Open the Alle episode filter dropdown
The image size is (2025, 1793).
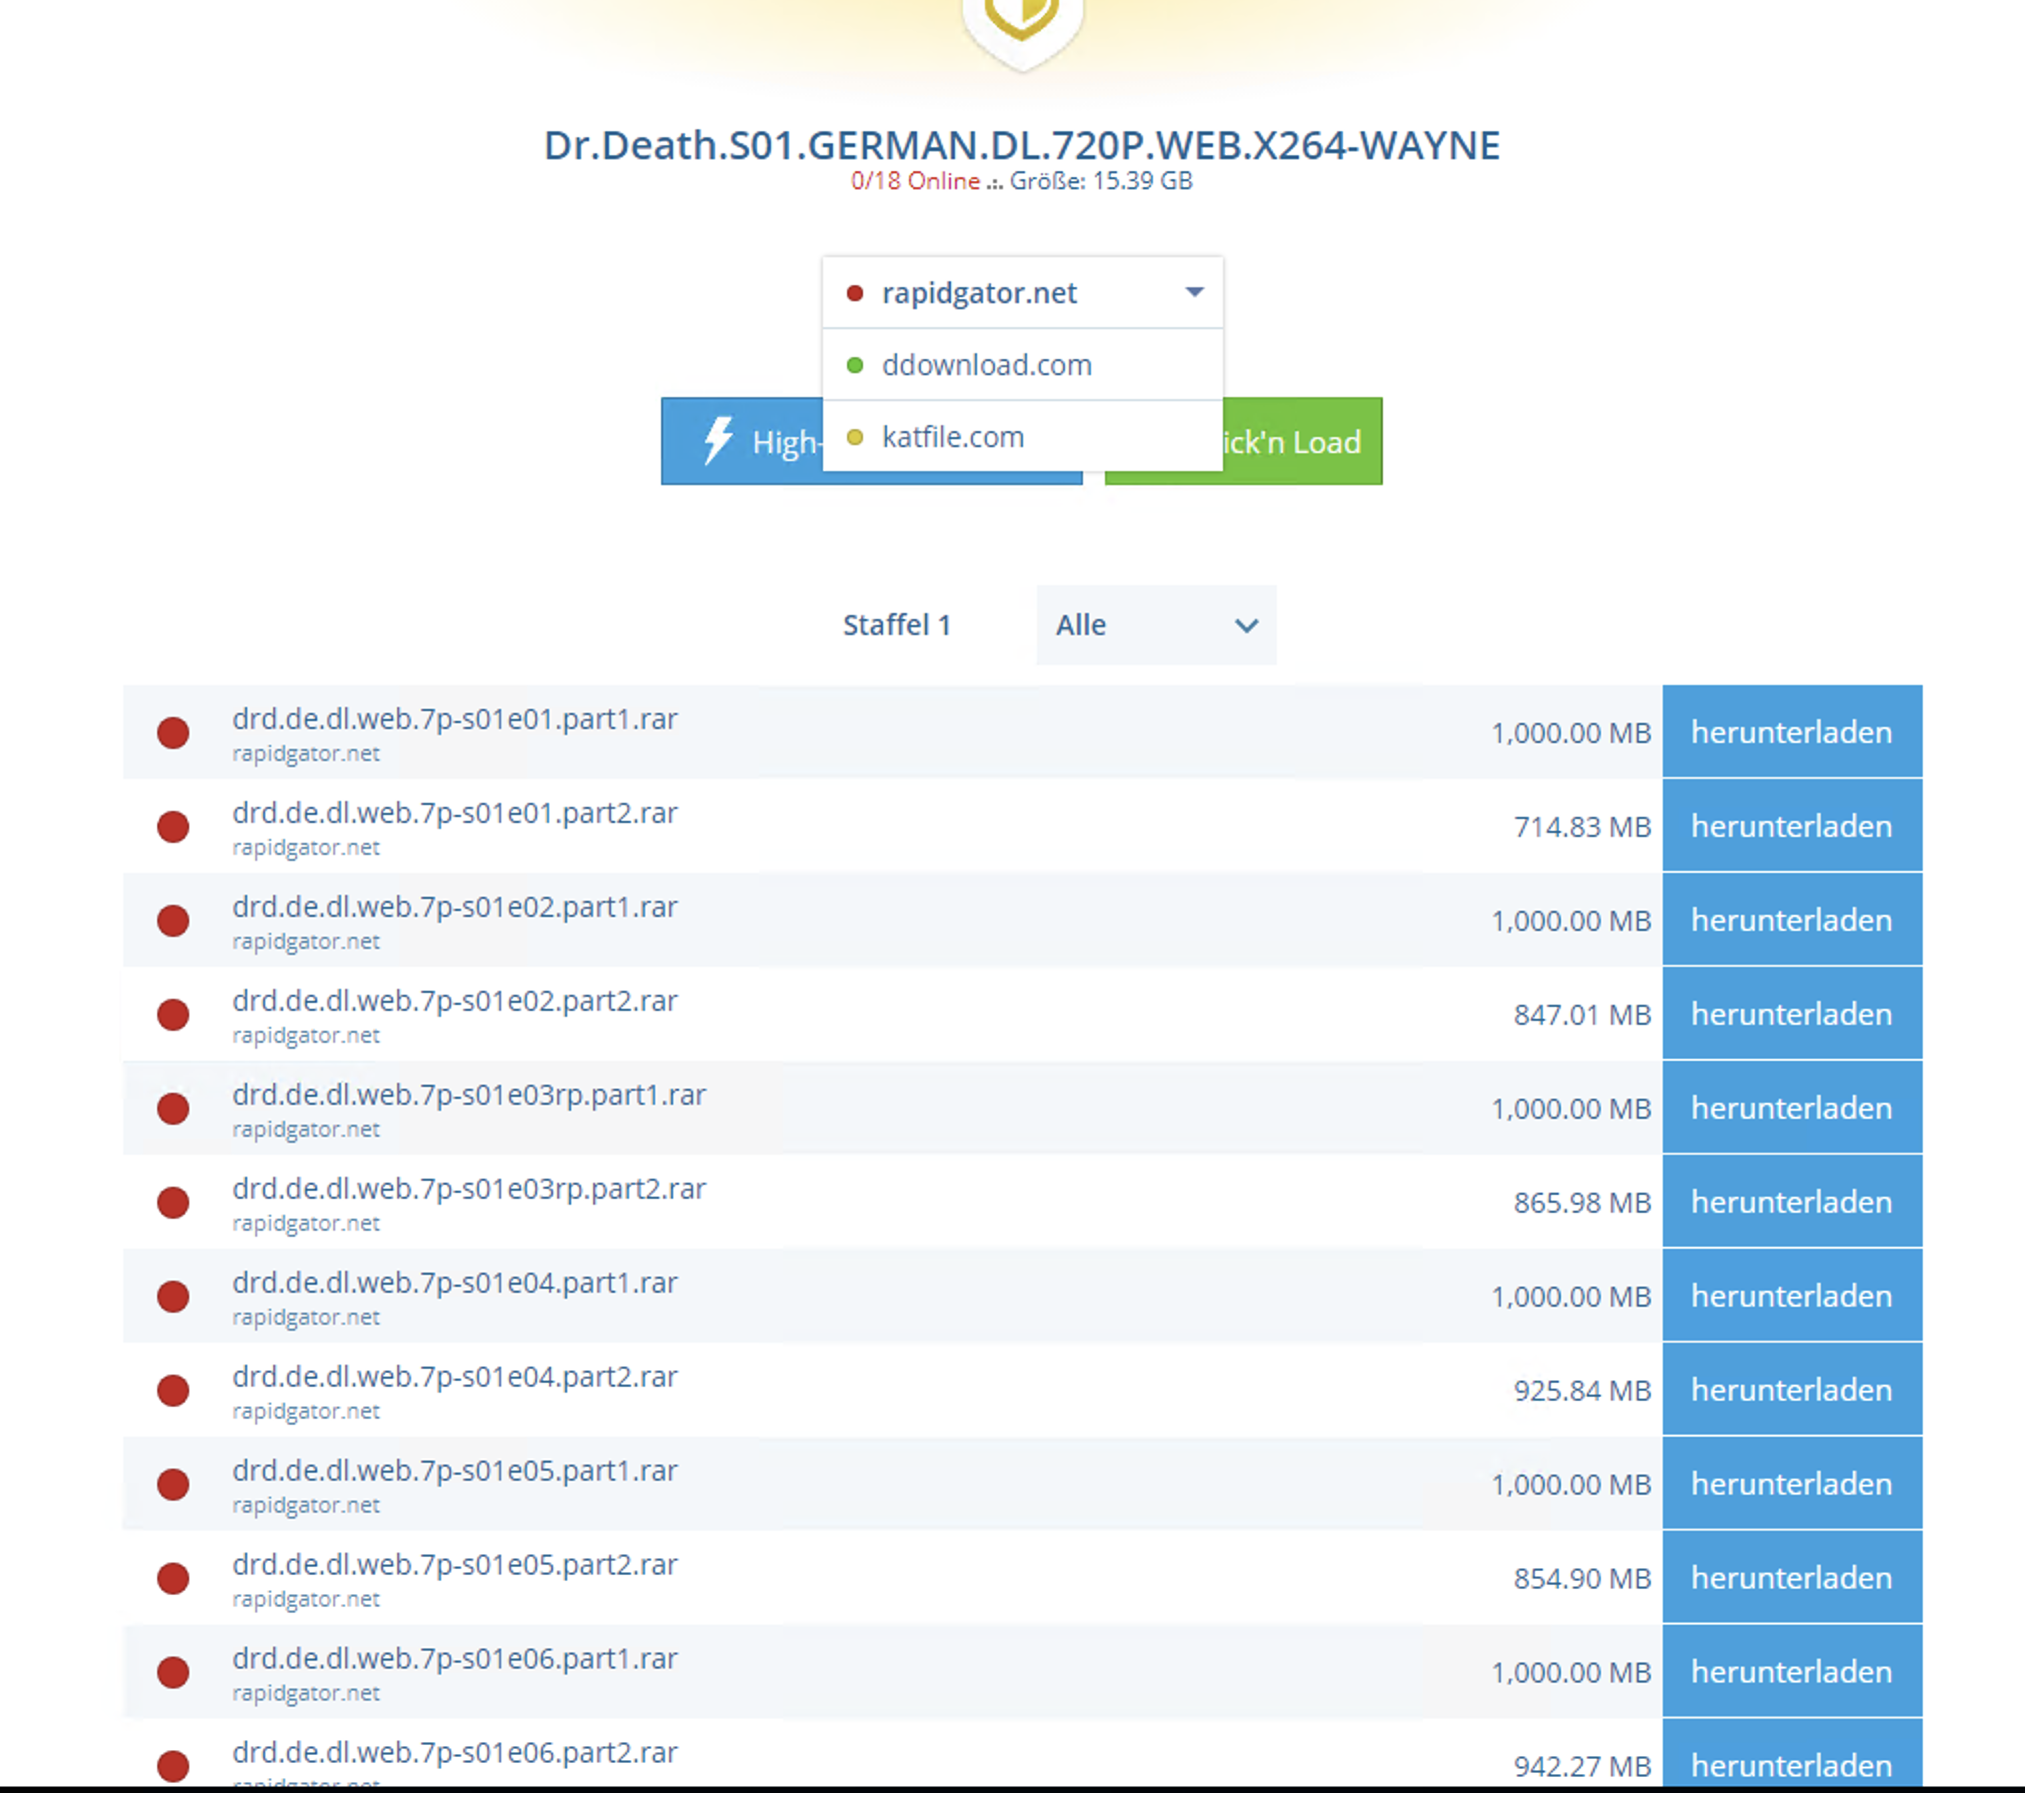[1155, 625]
